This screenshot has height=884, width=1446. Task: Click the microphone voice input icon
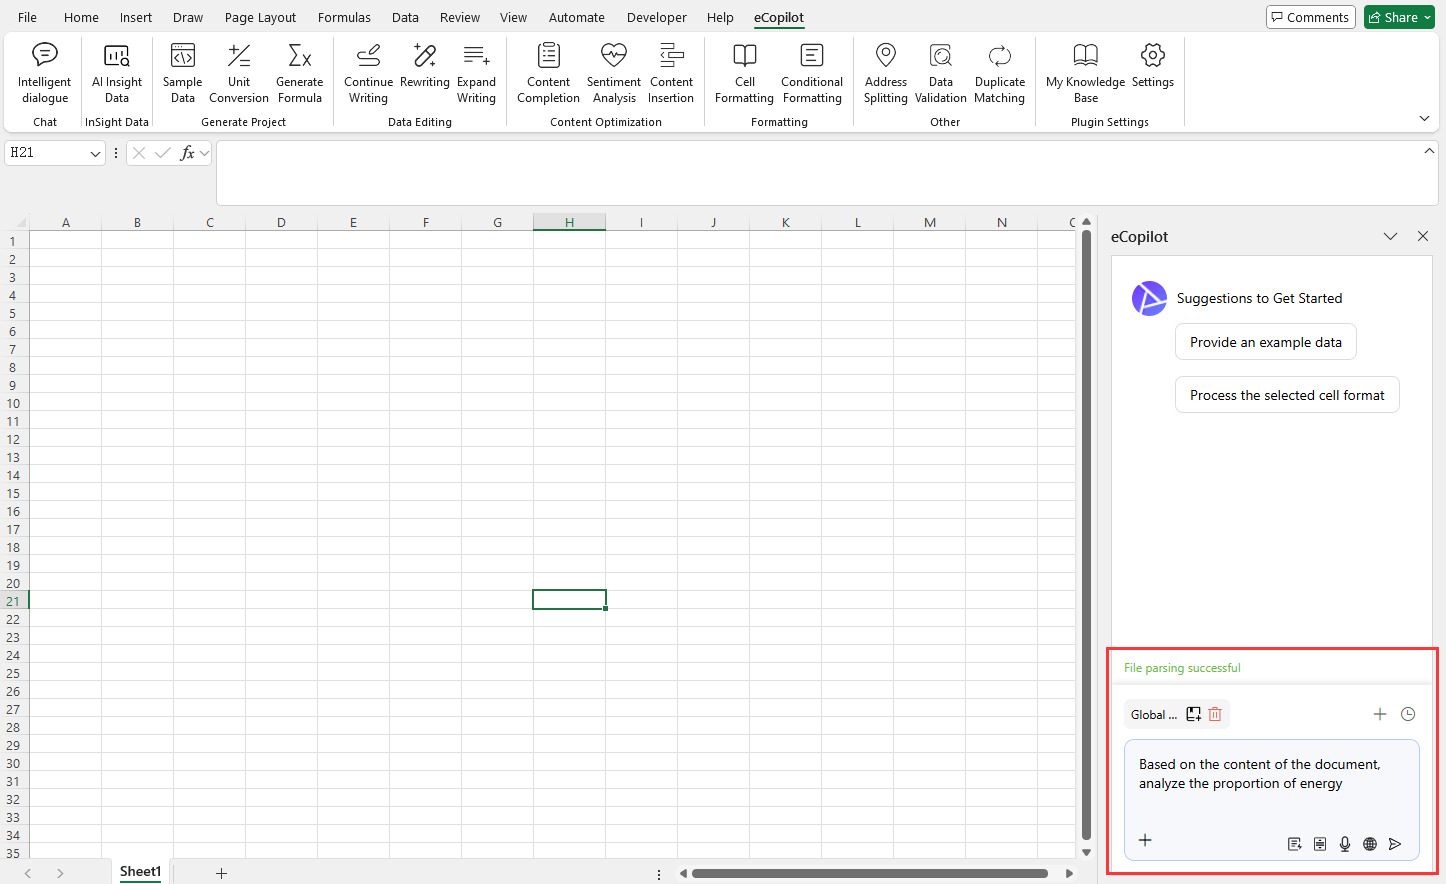click(x=1345, y=844)
